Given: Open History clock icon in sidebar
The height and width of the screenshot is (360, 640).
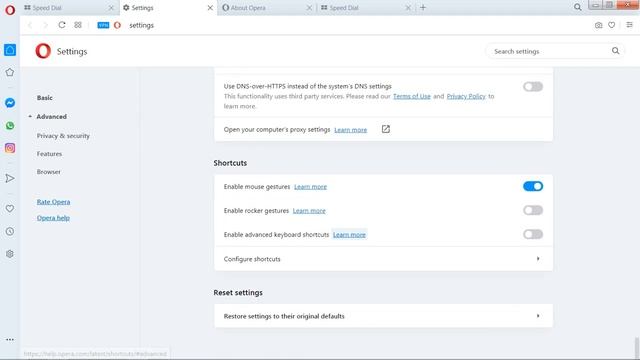Looking at the screenshot, I should coord(10,231).
